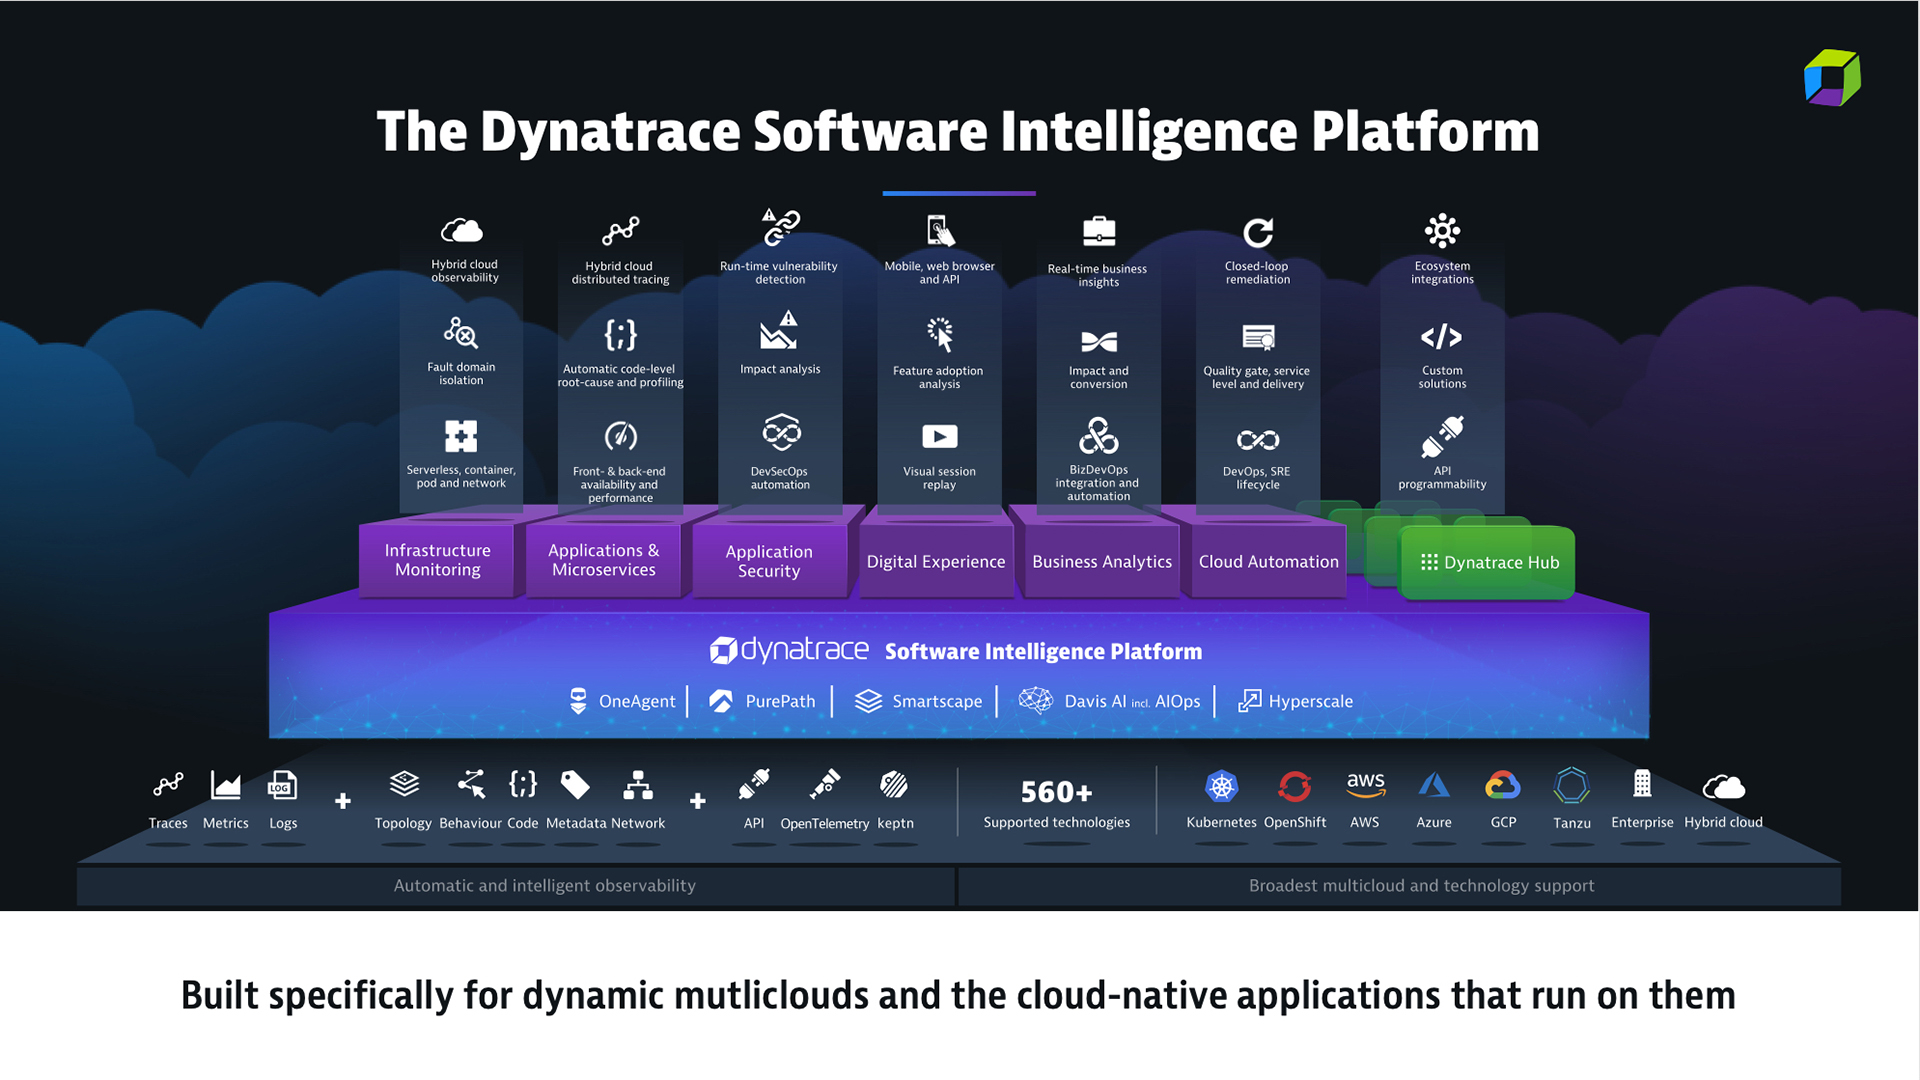Screen dimensions: 1920x1080
Task: Select the Infrastructure Monitoring block
Action: coord(437,560)
